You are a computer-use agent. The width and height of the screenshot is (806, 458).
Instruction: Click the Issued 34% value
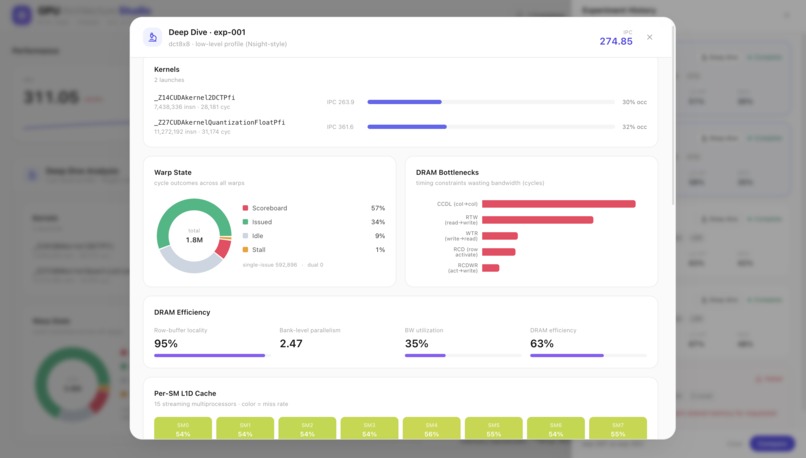(378, 222)
